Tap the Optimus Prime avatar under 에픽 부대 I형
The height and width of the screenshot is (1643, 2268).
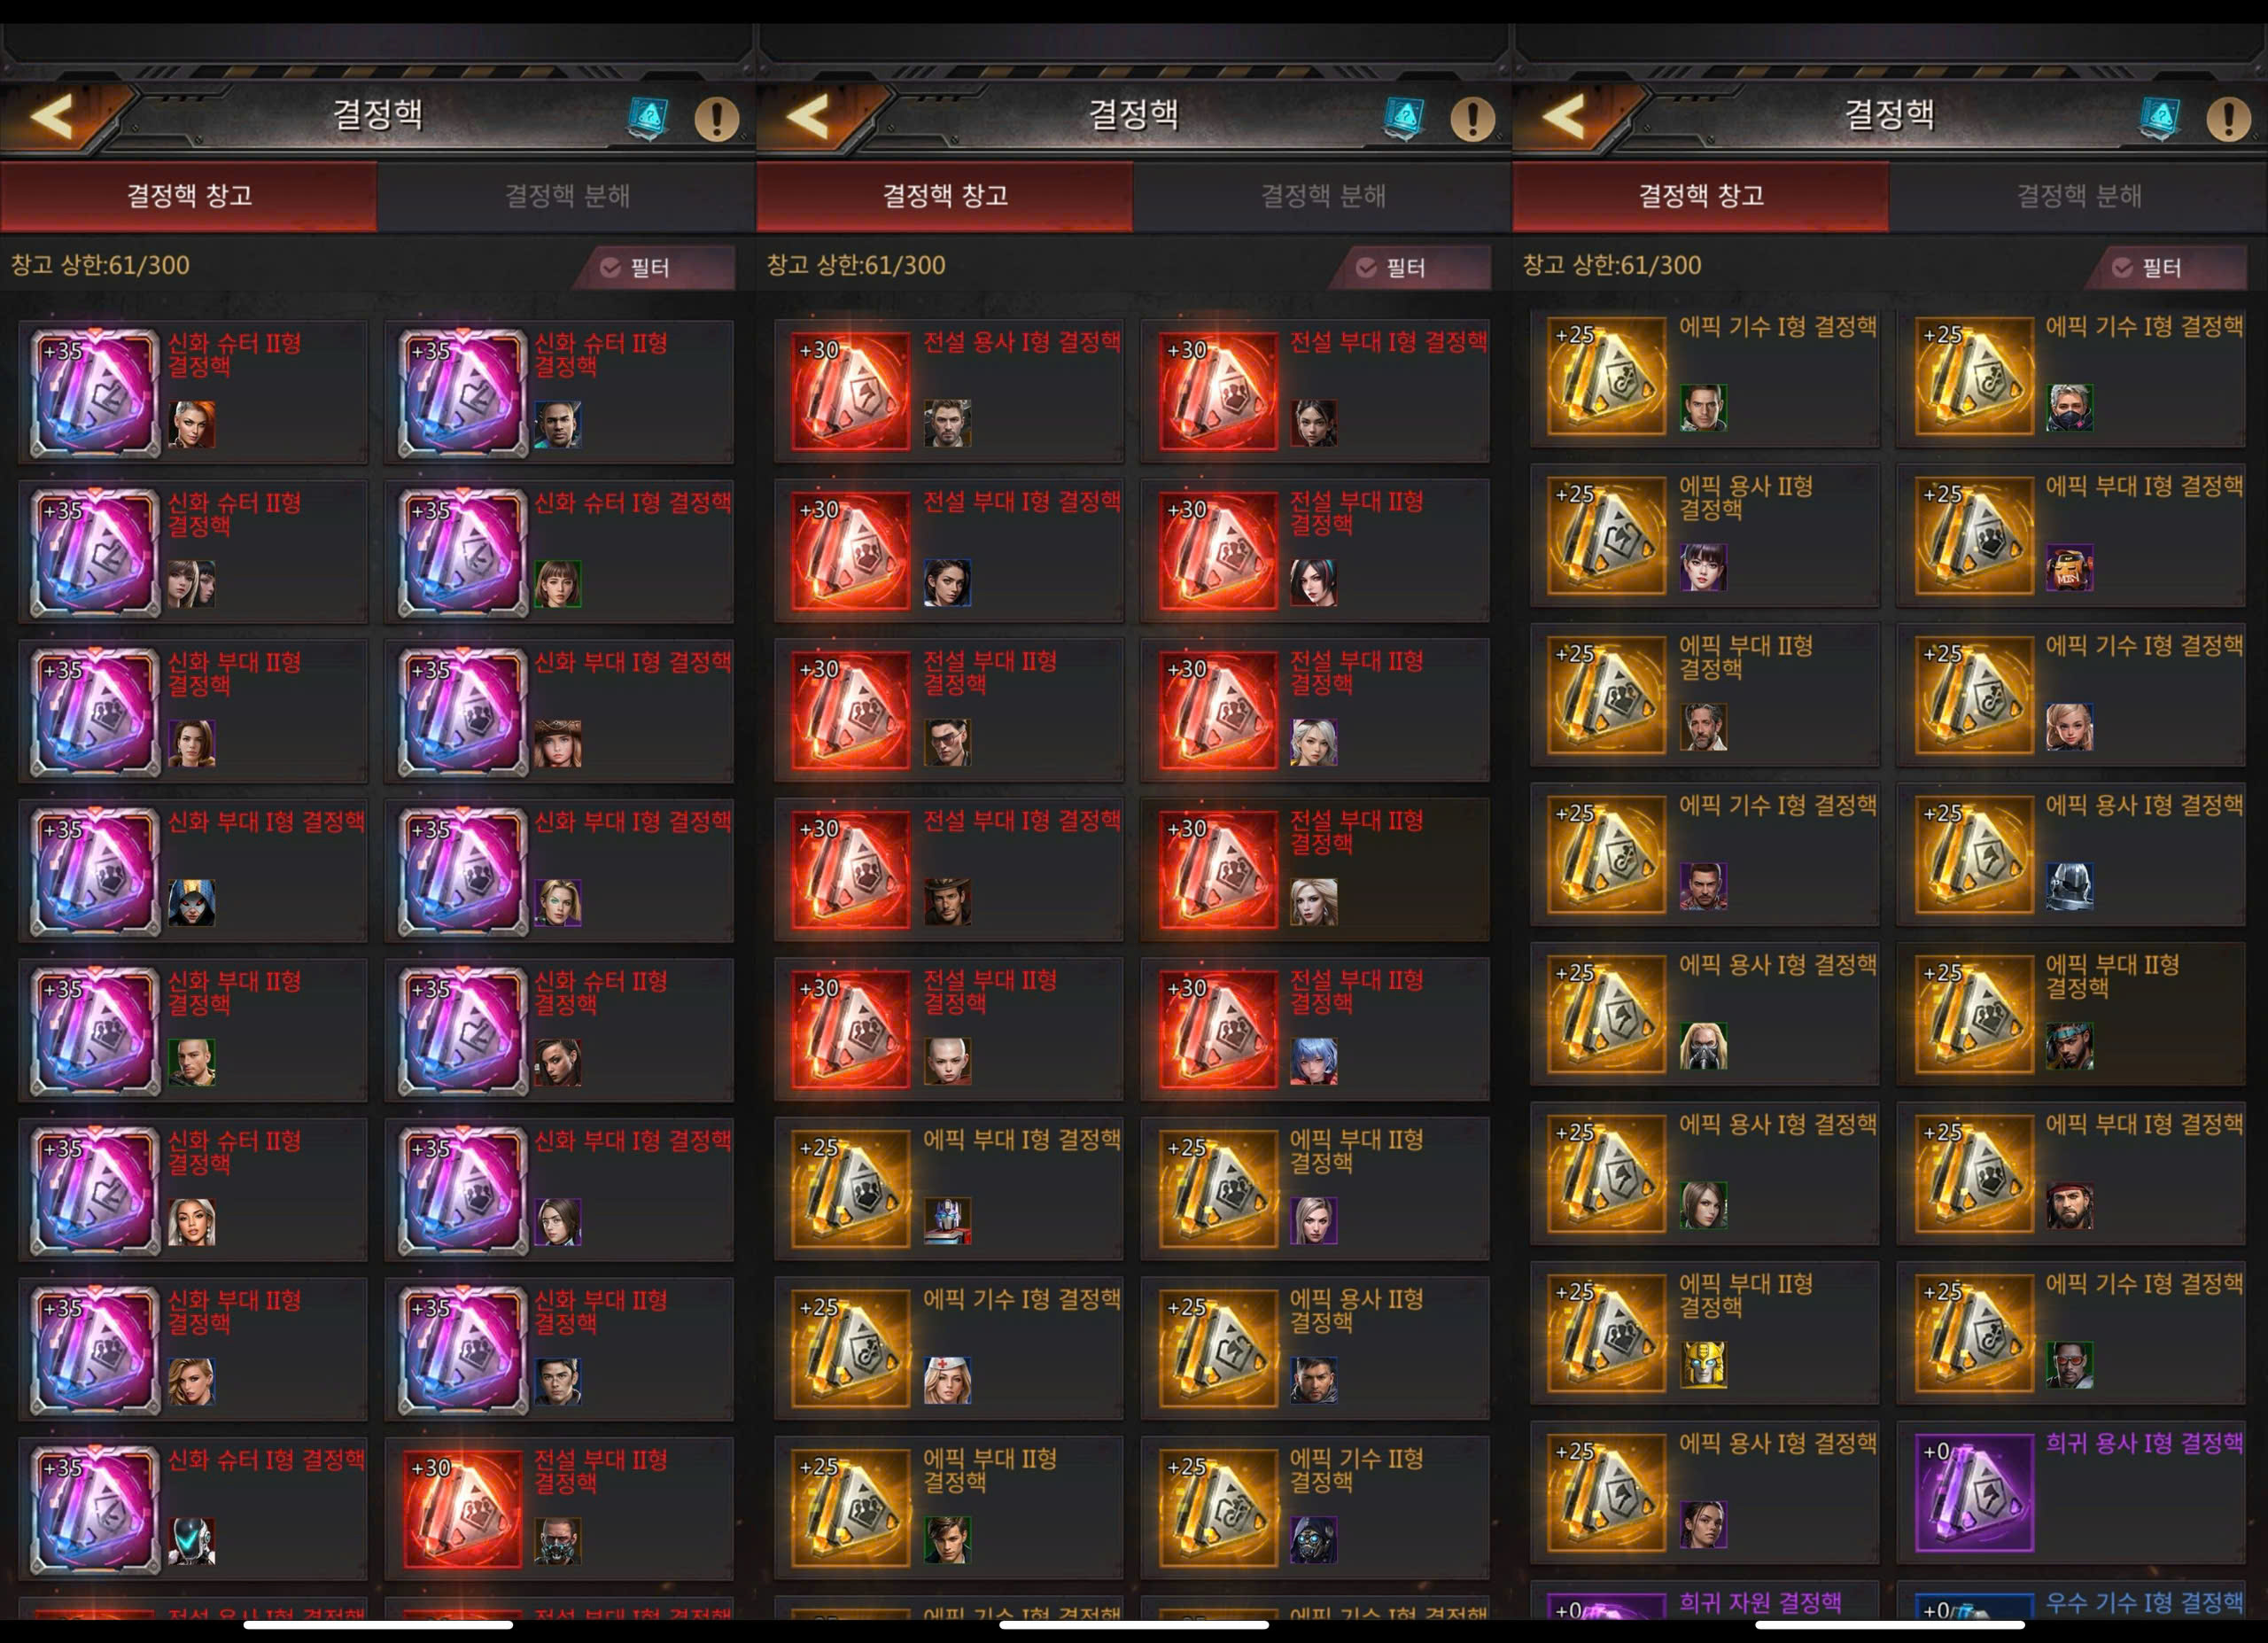pyautogui.click(x=947, y=1221)
